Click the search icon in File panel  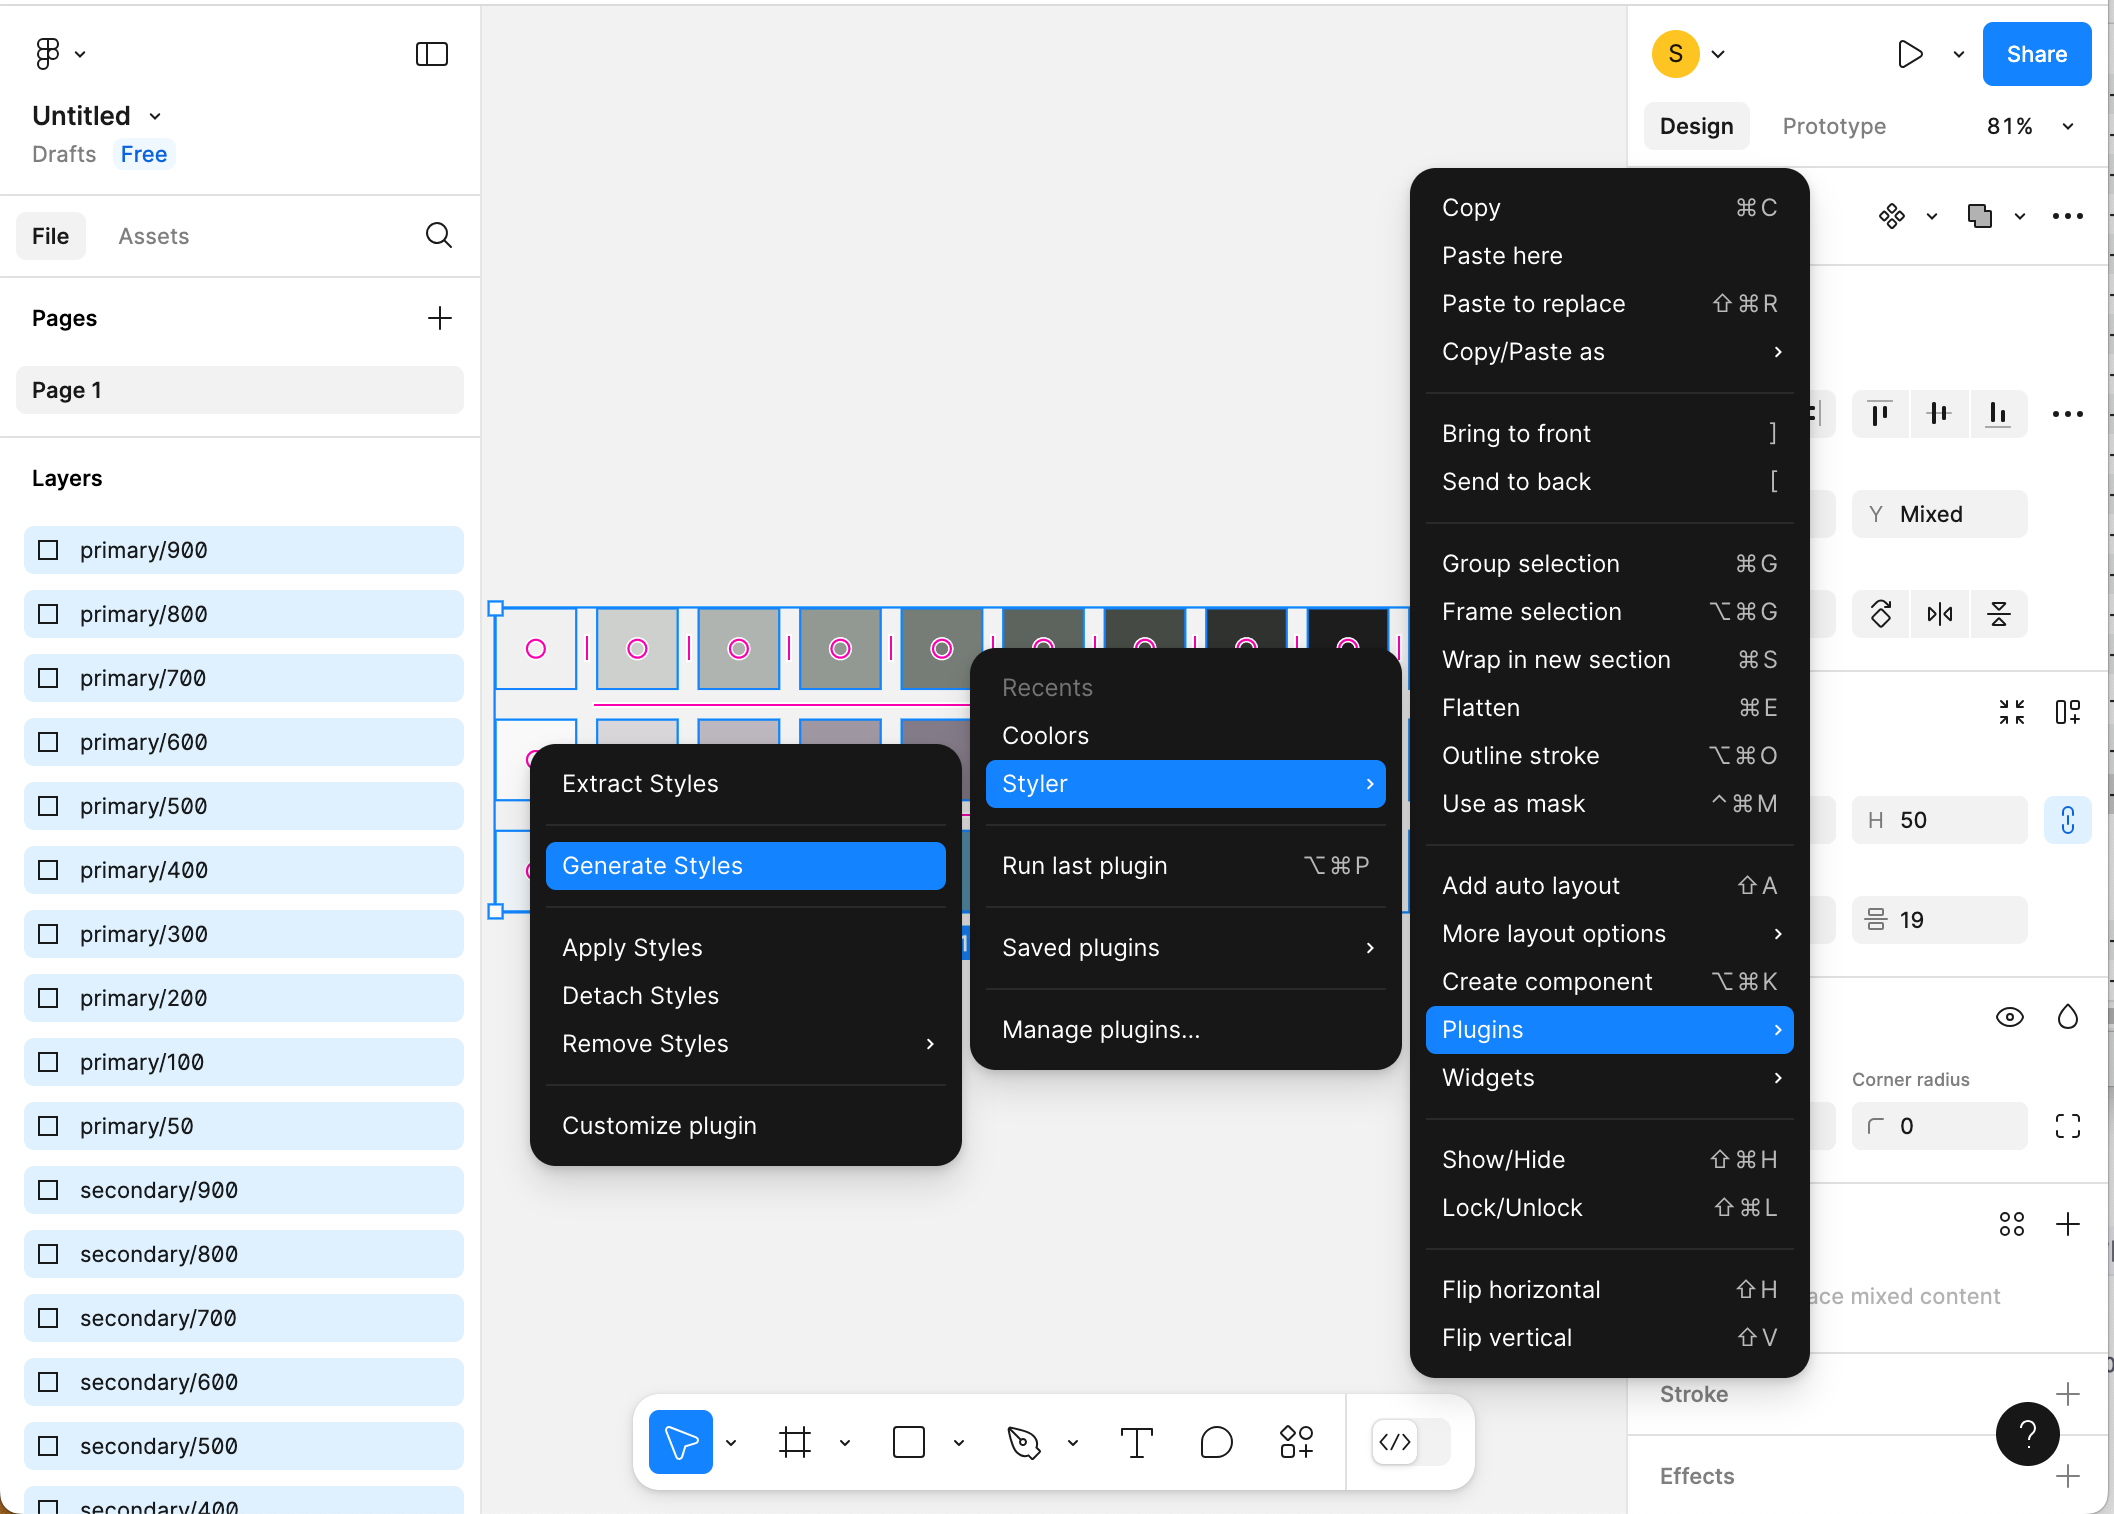[439, 236]
